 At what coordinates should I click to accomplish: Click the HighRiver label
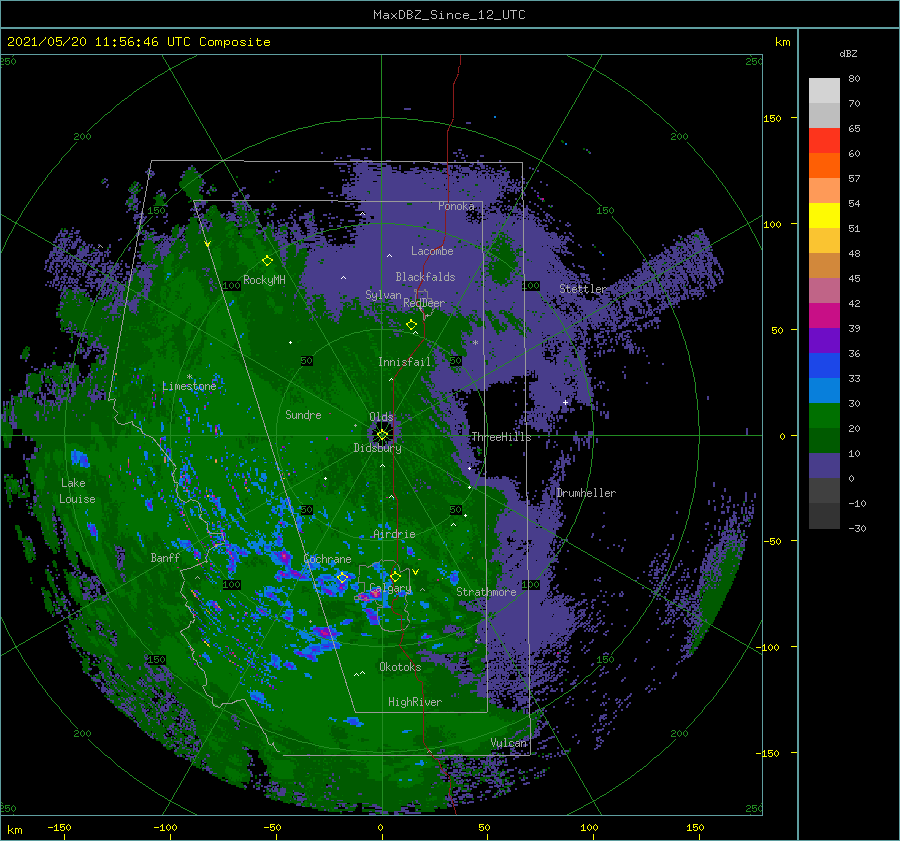coord(415,702)
